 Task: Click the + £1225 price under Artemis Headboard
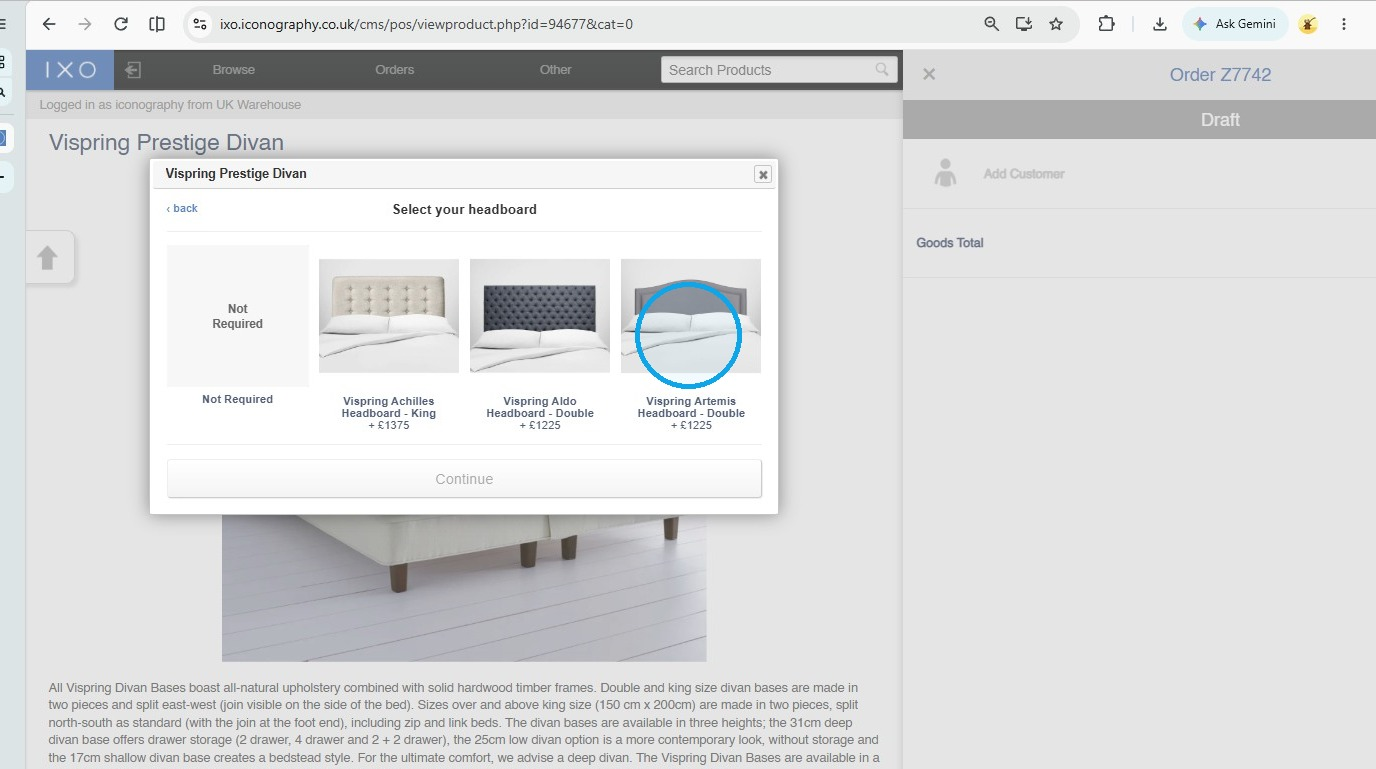click(691, 425)
